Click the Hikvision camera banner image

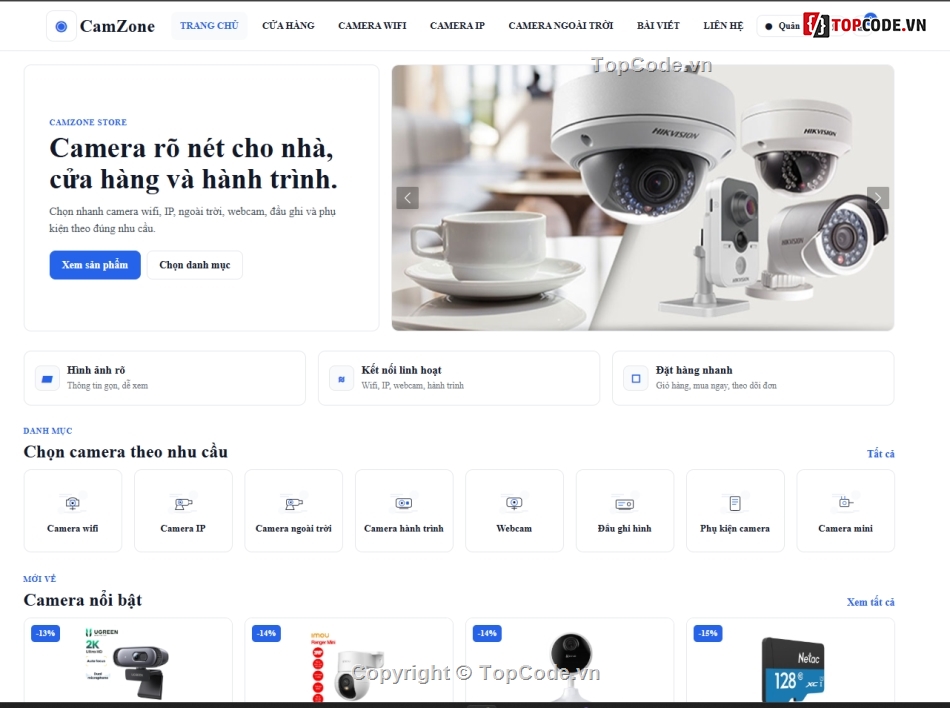(643, 198)
